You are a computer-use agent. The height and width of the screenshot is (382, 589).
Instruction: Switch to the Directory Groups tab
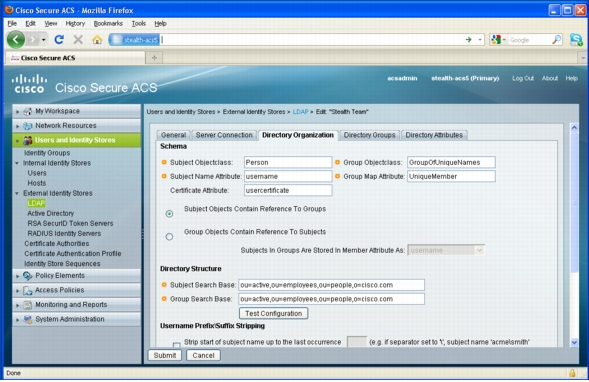(370, 135)
